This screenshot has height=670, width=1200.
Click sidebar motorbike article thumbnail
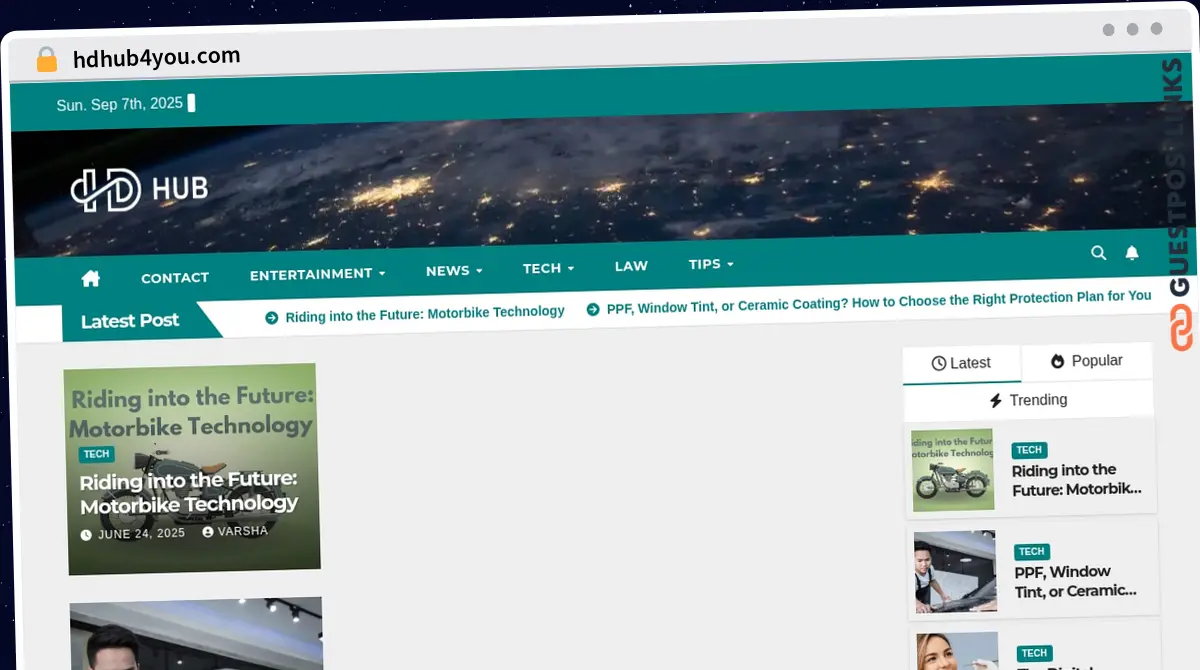coord(953,470)
